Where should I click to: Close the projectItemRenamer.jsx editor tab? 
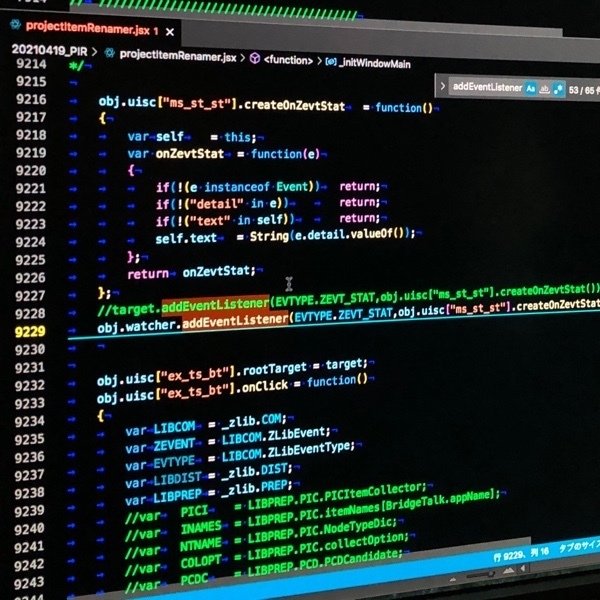coord(170,32)
